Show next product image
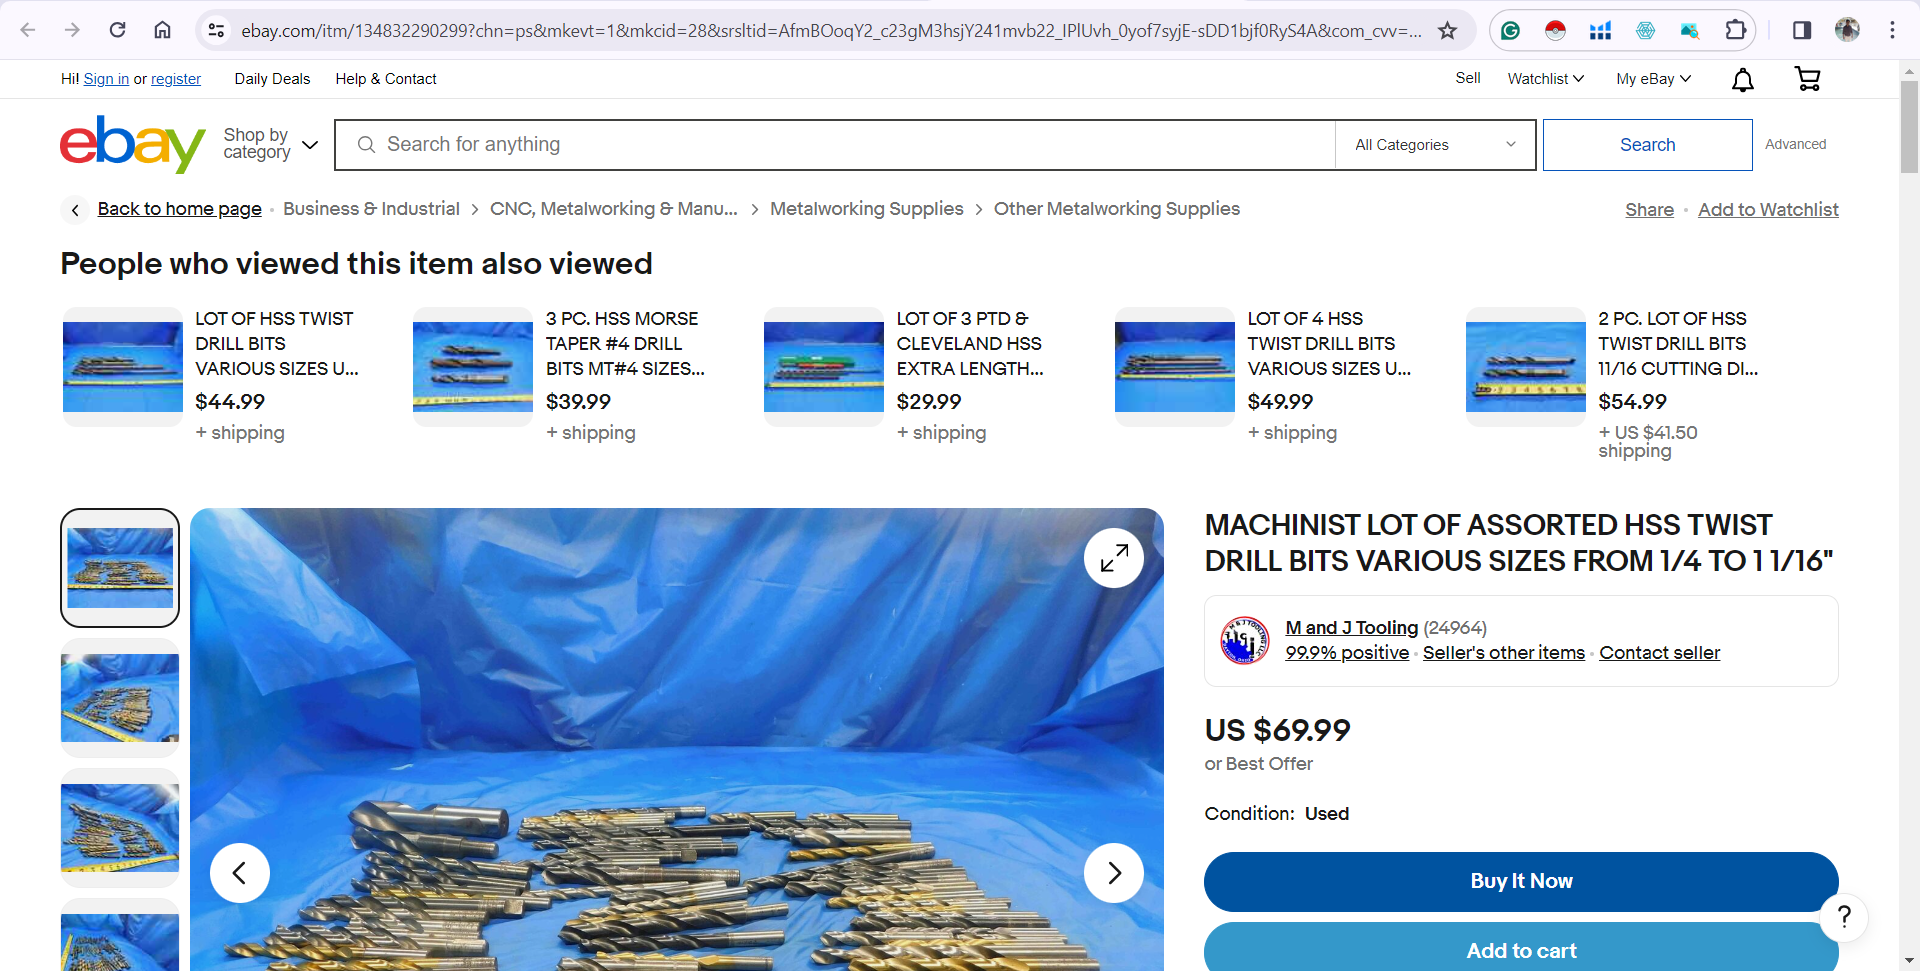The height and width of the screenshot is (971, 1920). tap(1114, 873)
